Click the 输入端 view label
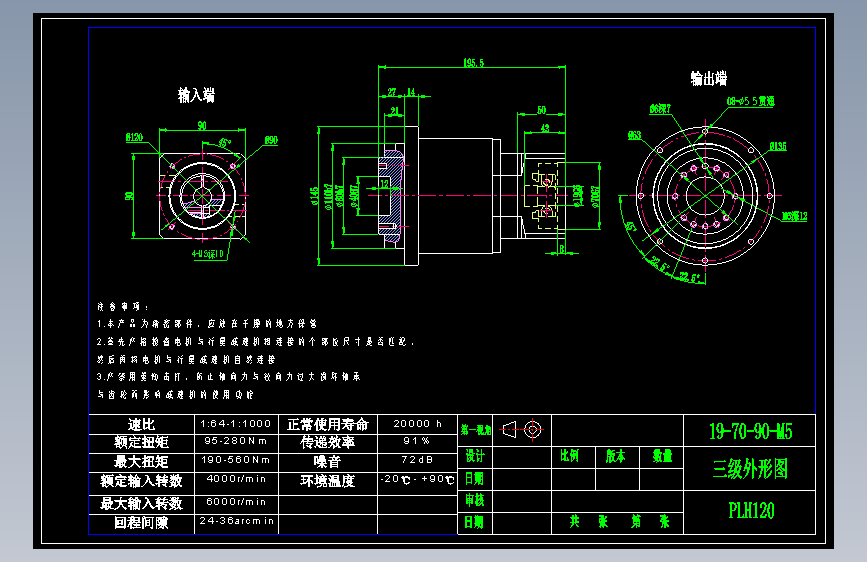 pos(196,95)
